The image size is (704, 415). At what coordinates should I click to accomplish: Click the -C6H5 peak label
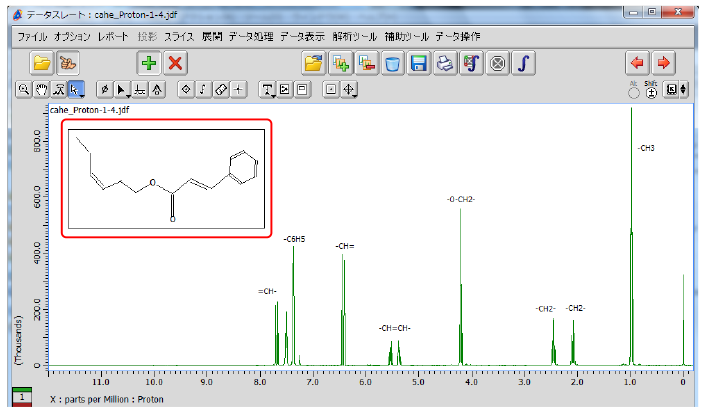pyautogui.click(x=294, y=239)
